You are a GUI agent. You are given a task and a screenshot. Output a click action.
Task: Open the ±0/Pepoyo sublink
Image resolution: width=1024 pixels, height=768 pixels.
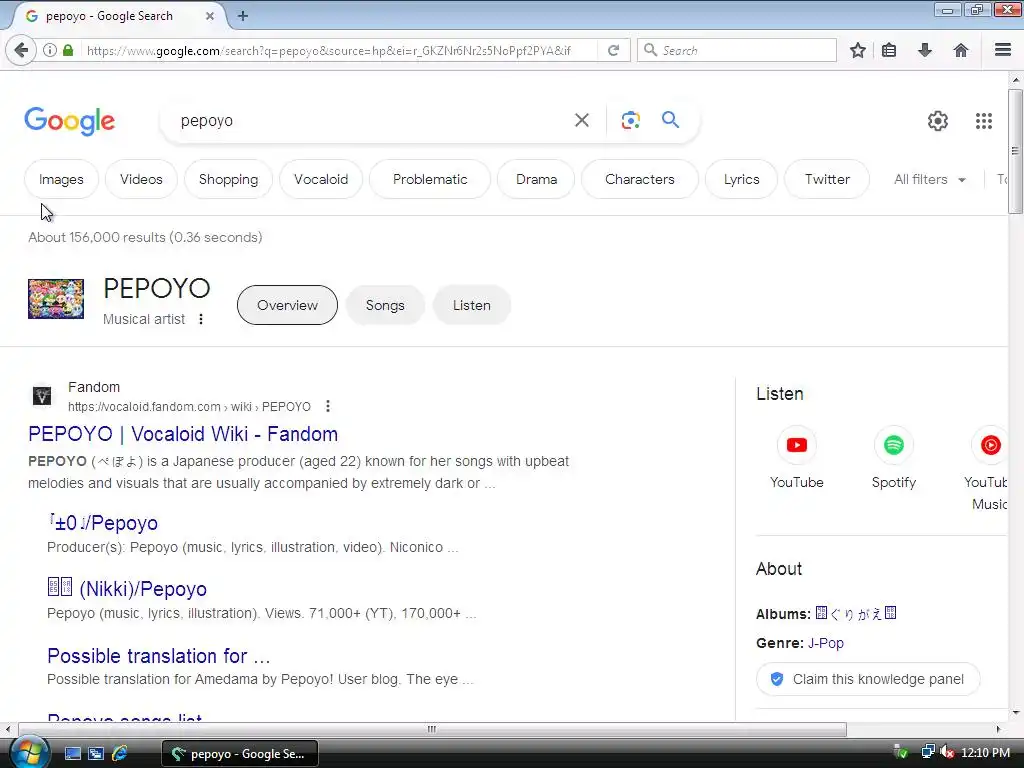pyautogui.click(x=103, y=523)
